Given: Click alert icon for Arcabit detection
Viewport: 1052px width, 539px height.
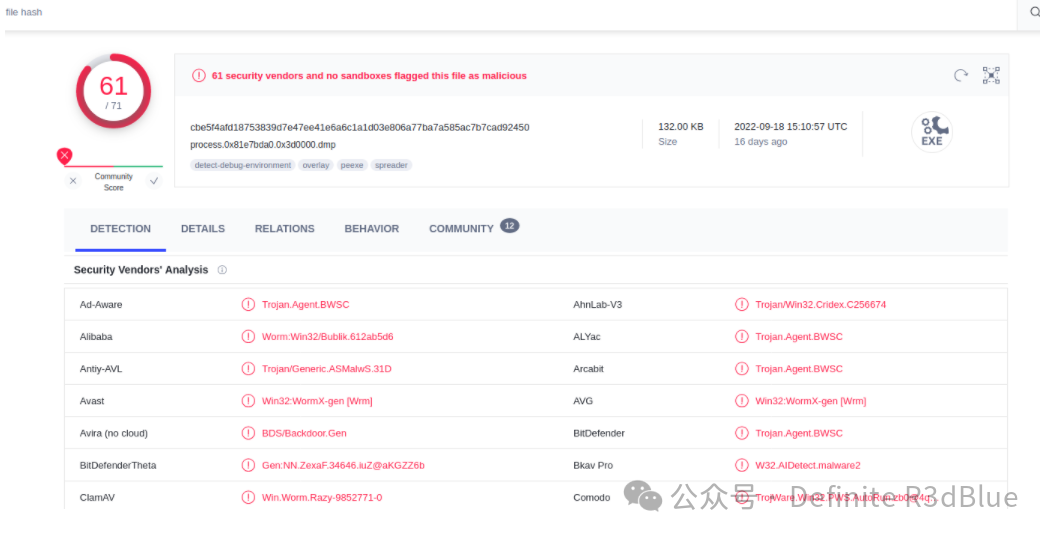Looking at the screenshot, I should click(741, 369).
